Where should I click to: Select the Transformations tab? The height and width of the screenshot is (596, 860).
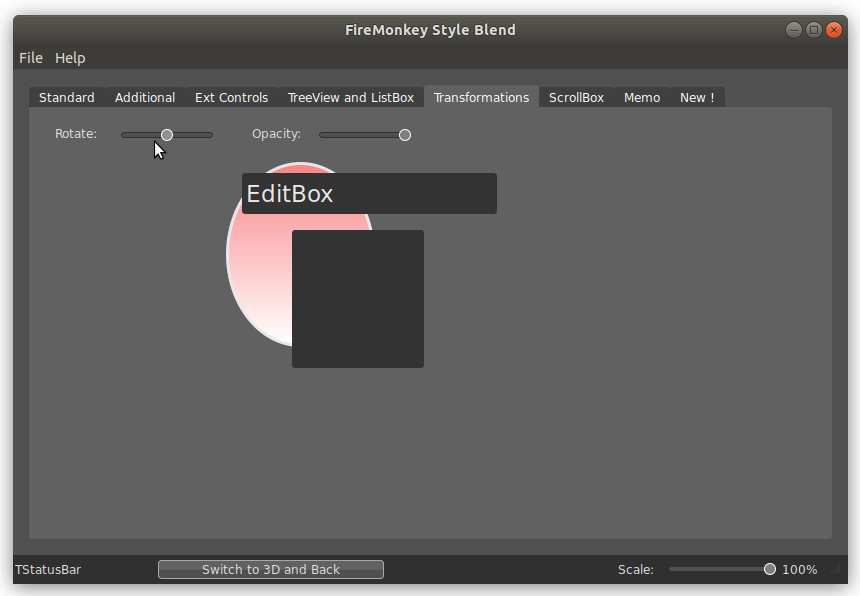(x=482, y=97)
